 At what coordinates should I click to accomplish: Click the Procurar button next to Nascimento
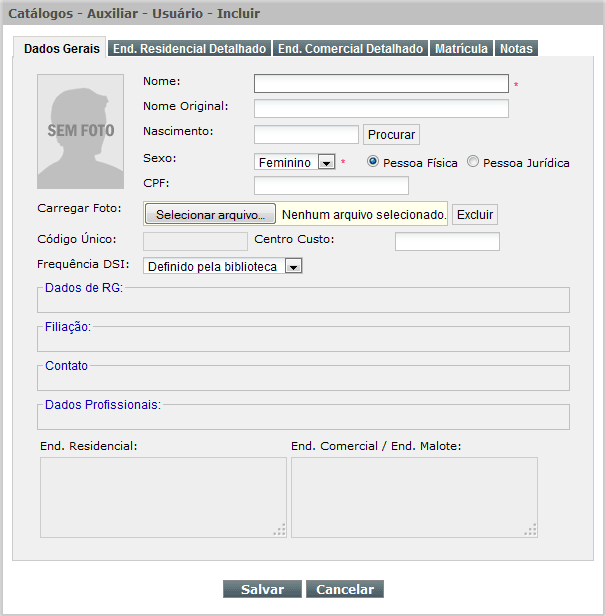pos(391,134)
